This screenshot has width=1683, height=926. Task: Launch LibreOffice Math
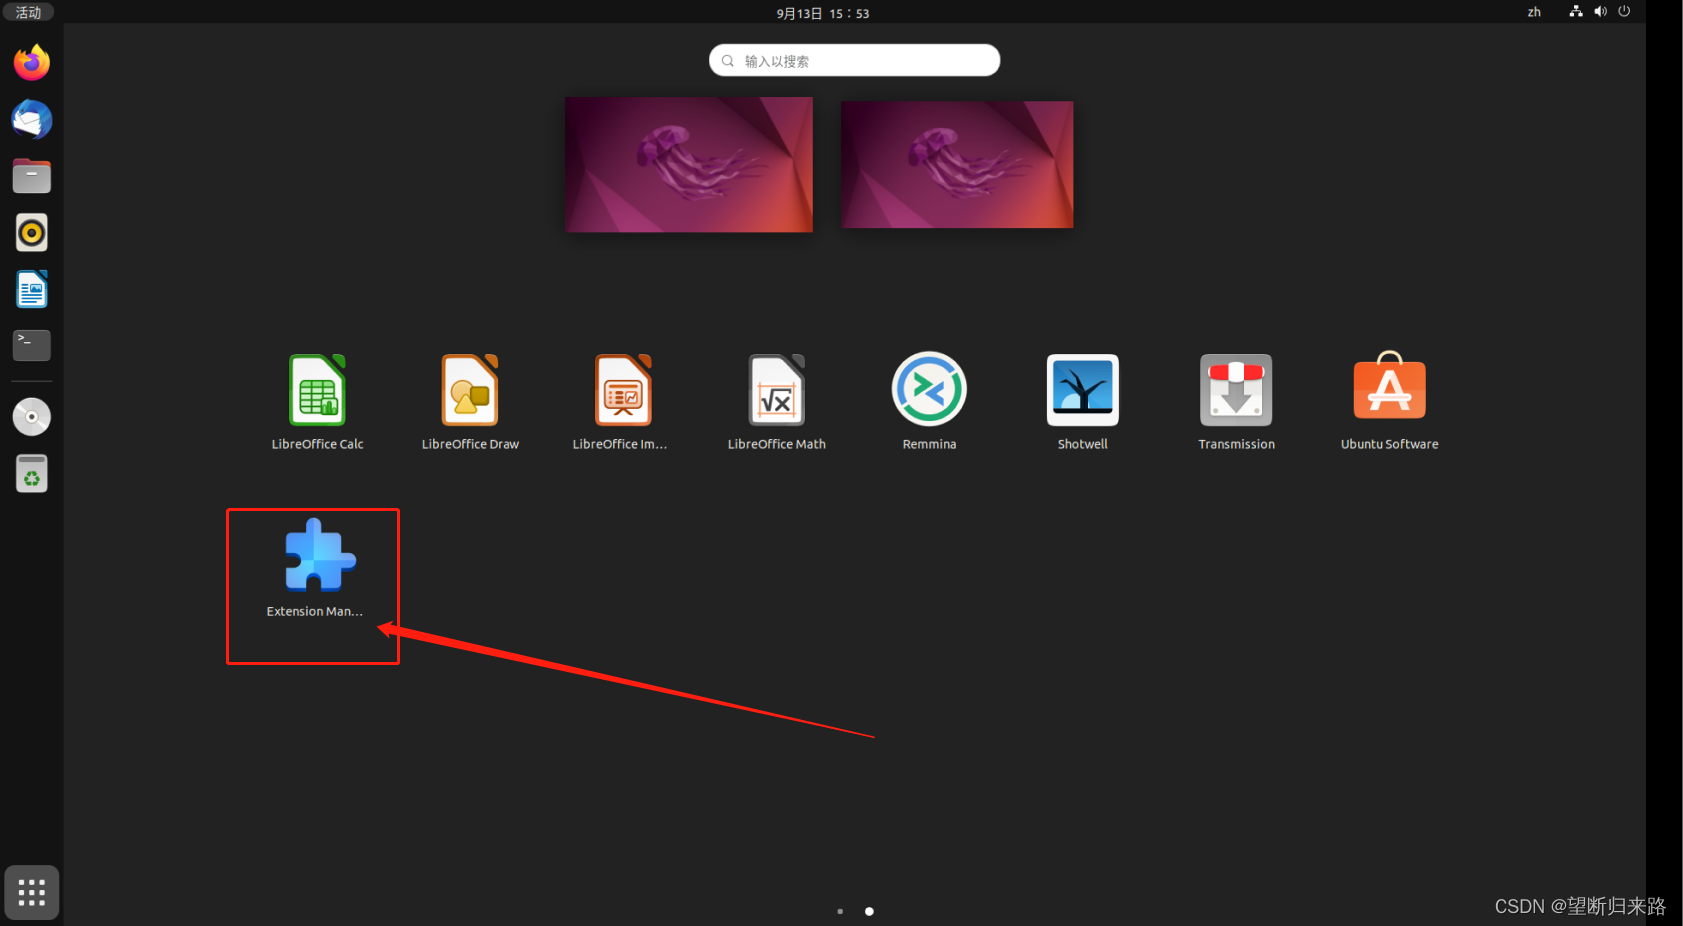(x=777, y=402)
